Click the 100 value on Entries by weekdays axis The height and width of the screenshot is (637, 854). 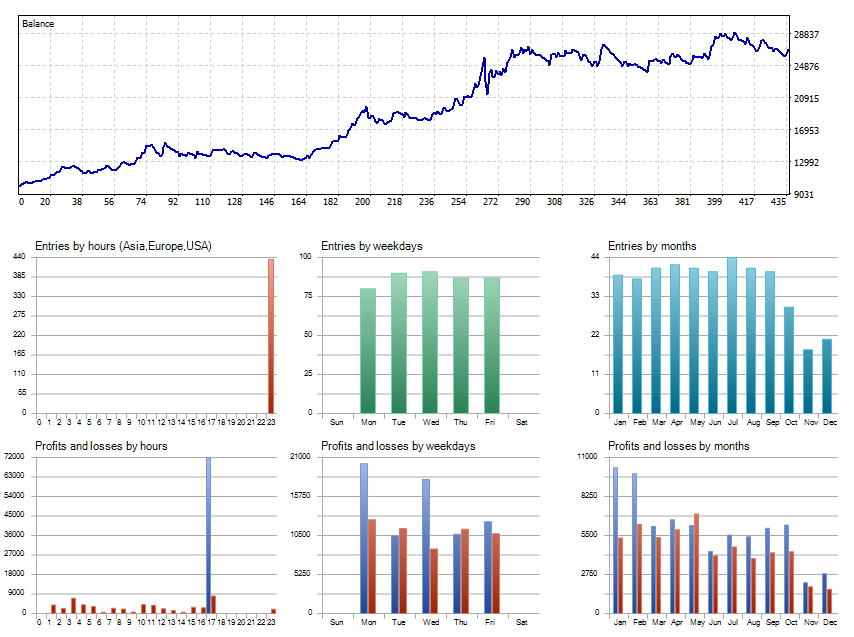pyautogui.click(x=306, y=256)
